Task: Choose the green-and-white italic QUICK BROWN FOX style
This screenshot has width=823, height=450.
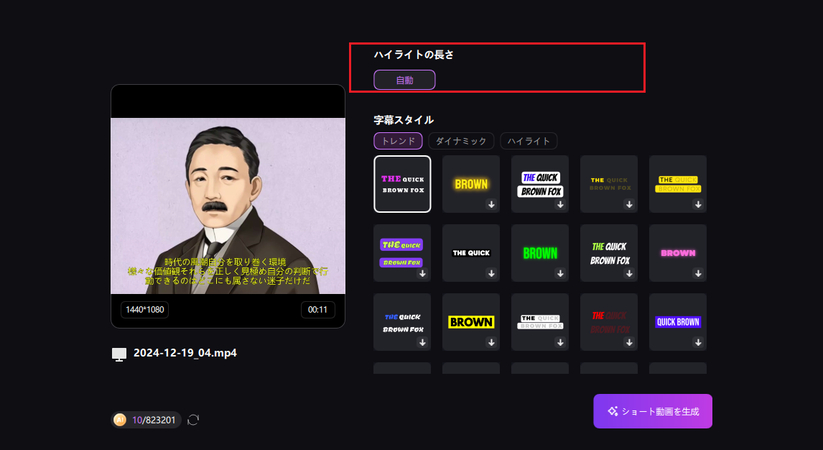Action: pyautogui.click(x=609, y=253)
